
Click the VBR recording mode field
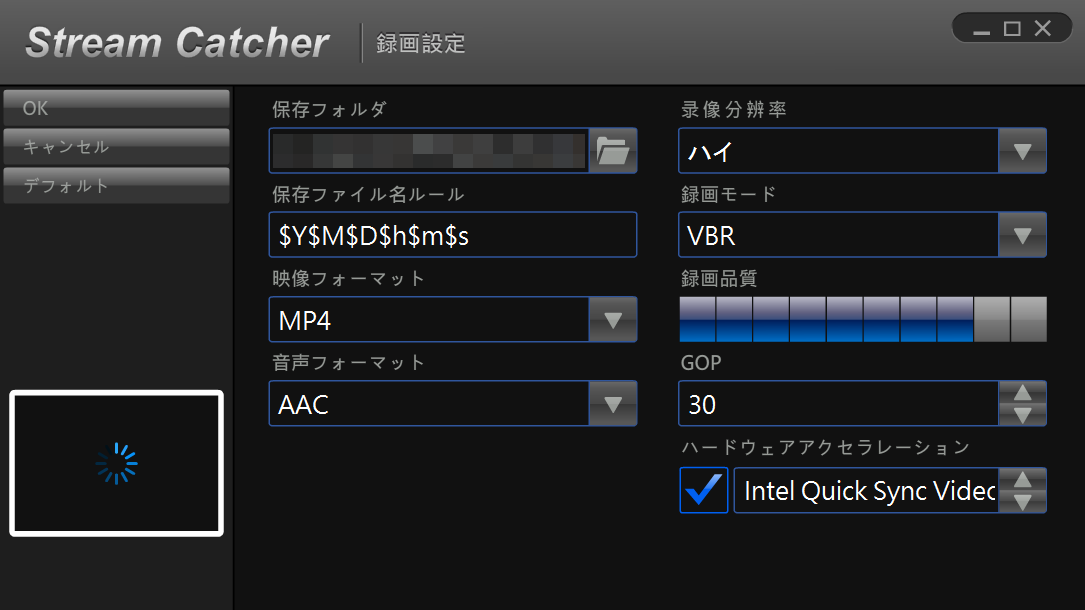coord(839,235)
